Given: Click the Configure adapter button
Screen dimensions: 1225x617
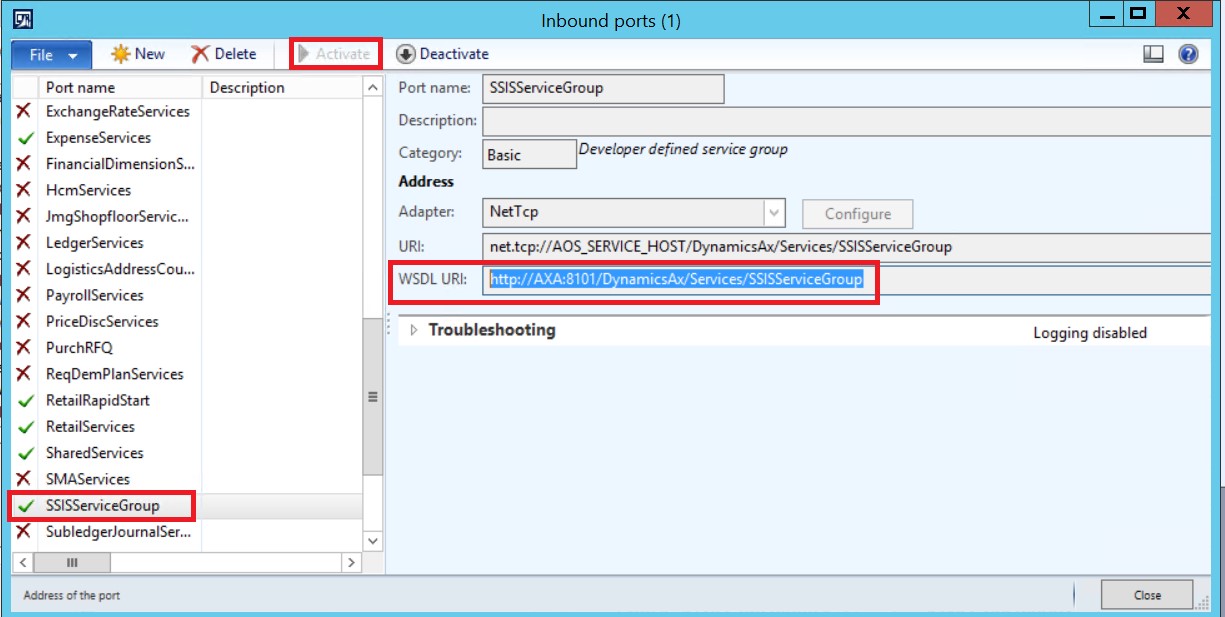Looking at the screenshot, I should click(x=857, y=213).
